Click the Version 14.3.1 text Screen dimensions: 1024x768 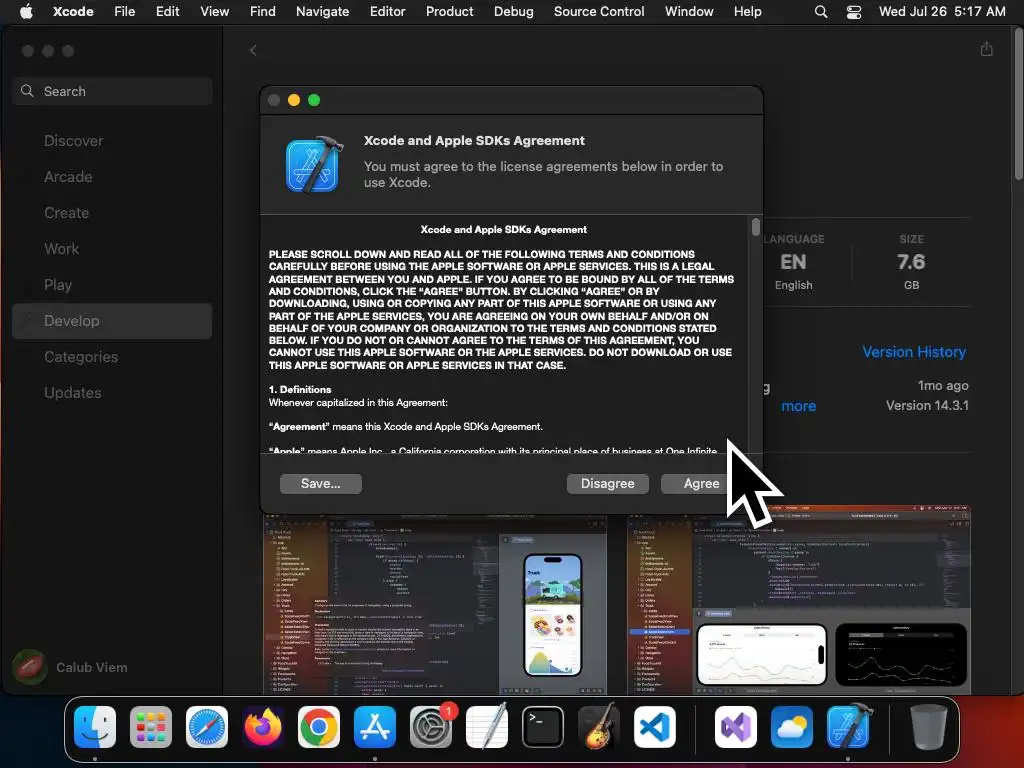[927, 406]
